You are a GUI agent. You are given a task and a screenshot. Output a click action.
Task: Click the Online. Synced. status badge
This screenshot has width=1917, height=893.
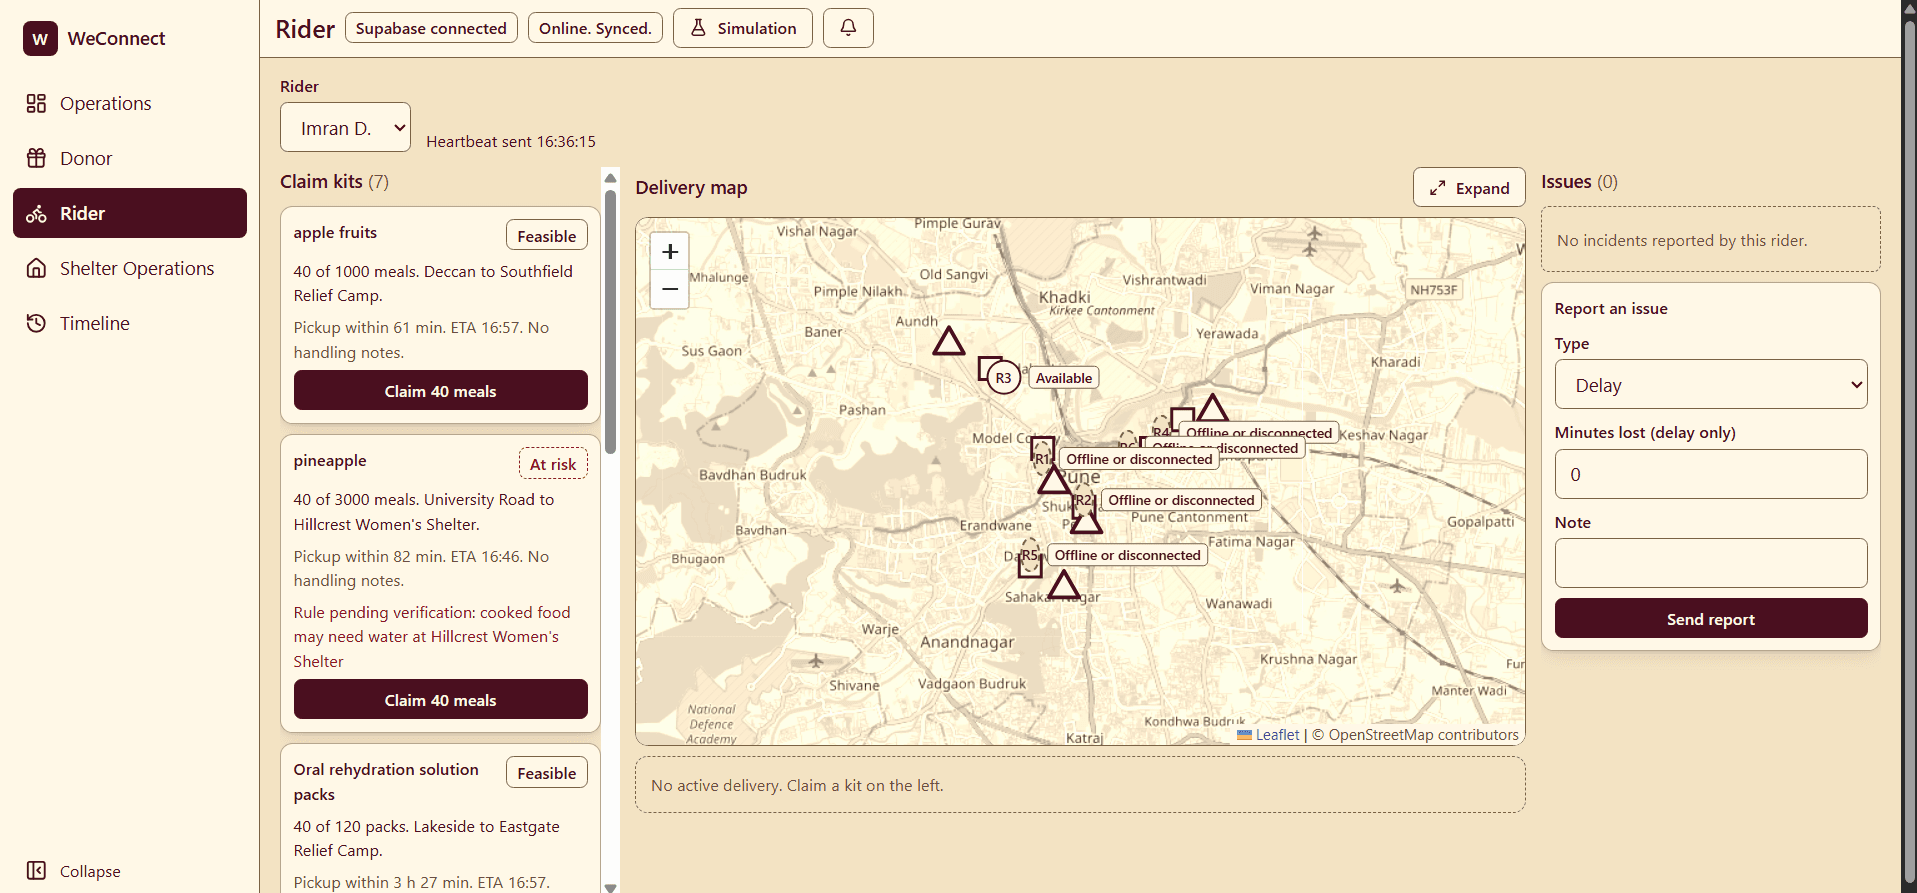click(x=595, y=28)
